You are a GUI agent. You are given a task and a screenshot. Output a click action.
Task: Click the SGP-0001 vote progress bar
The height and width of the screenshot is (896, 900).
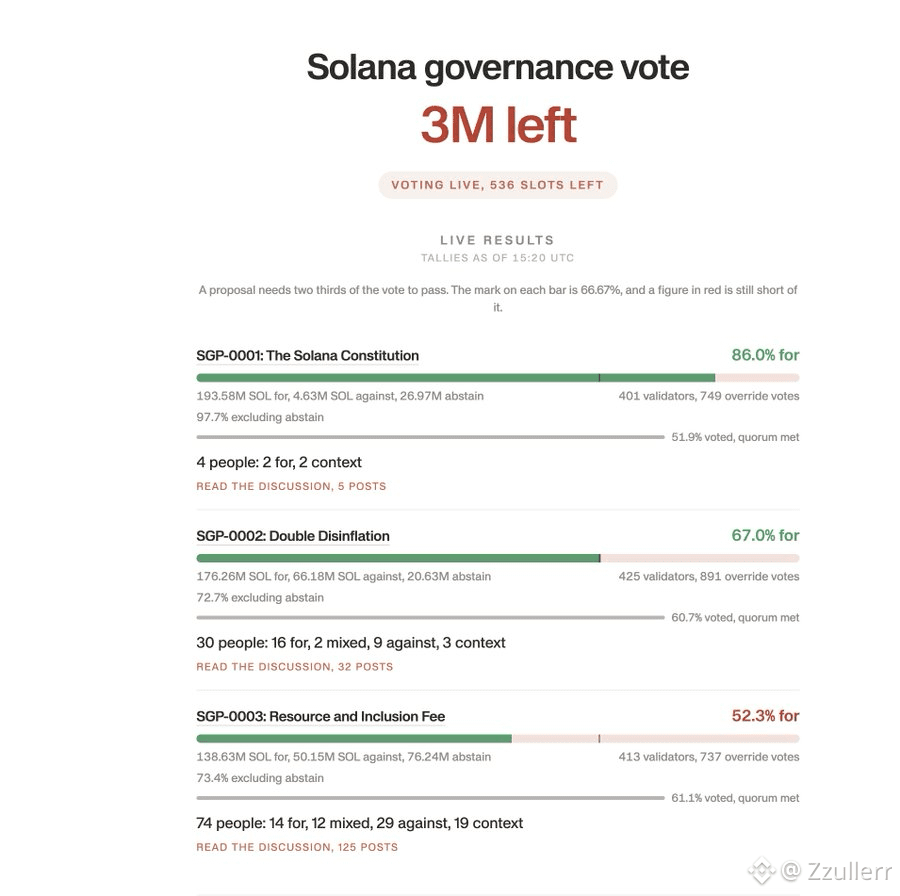tap(498, 378)
